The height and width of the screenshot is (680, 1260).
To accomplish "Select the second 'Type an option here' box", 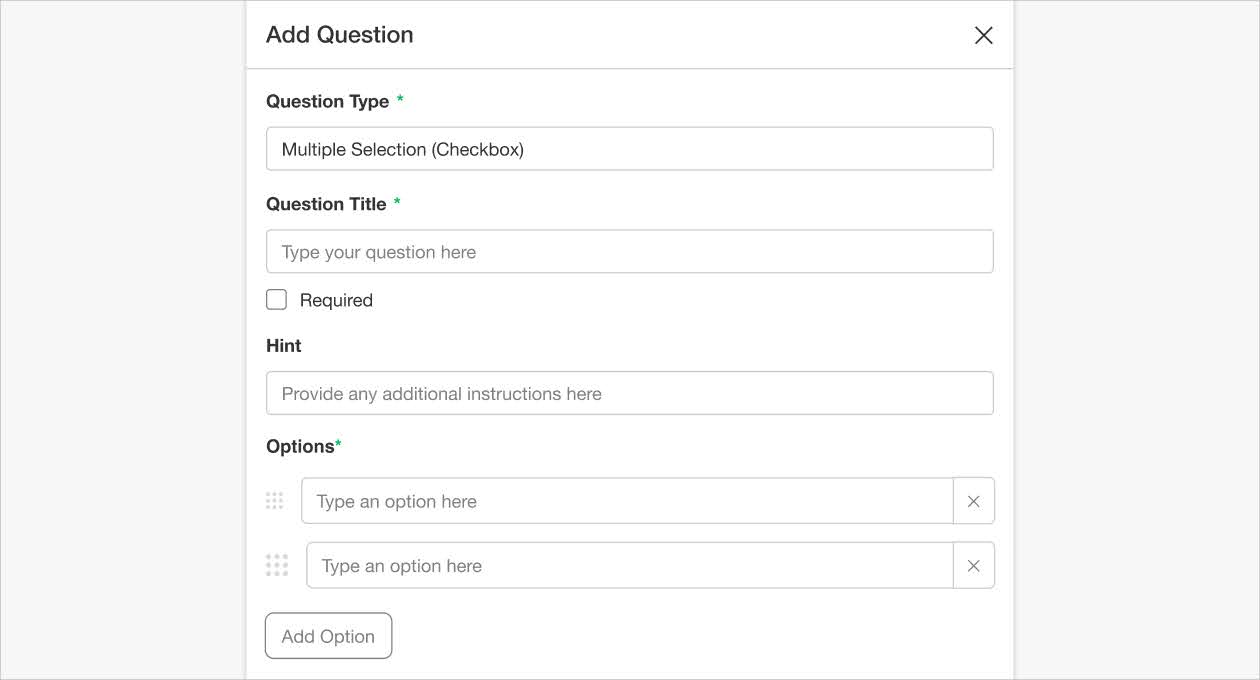I will [x=627, y=565].
